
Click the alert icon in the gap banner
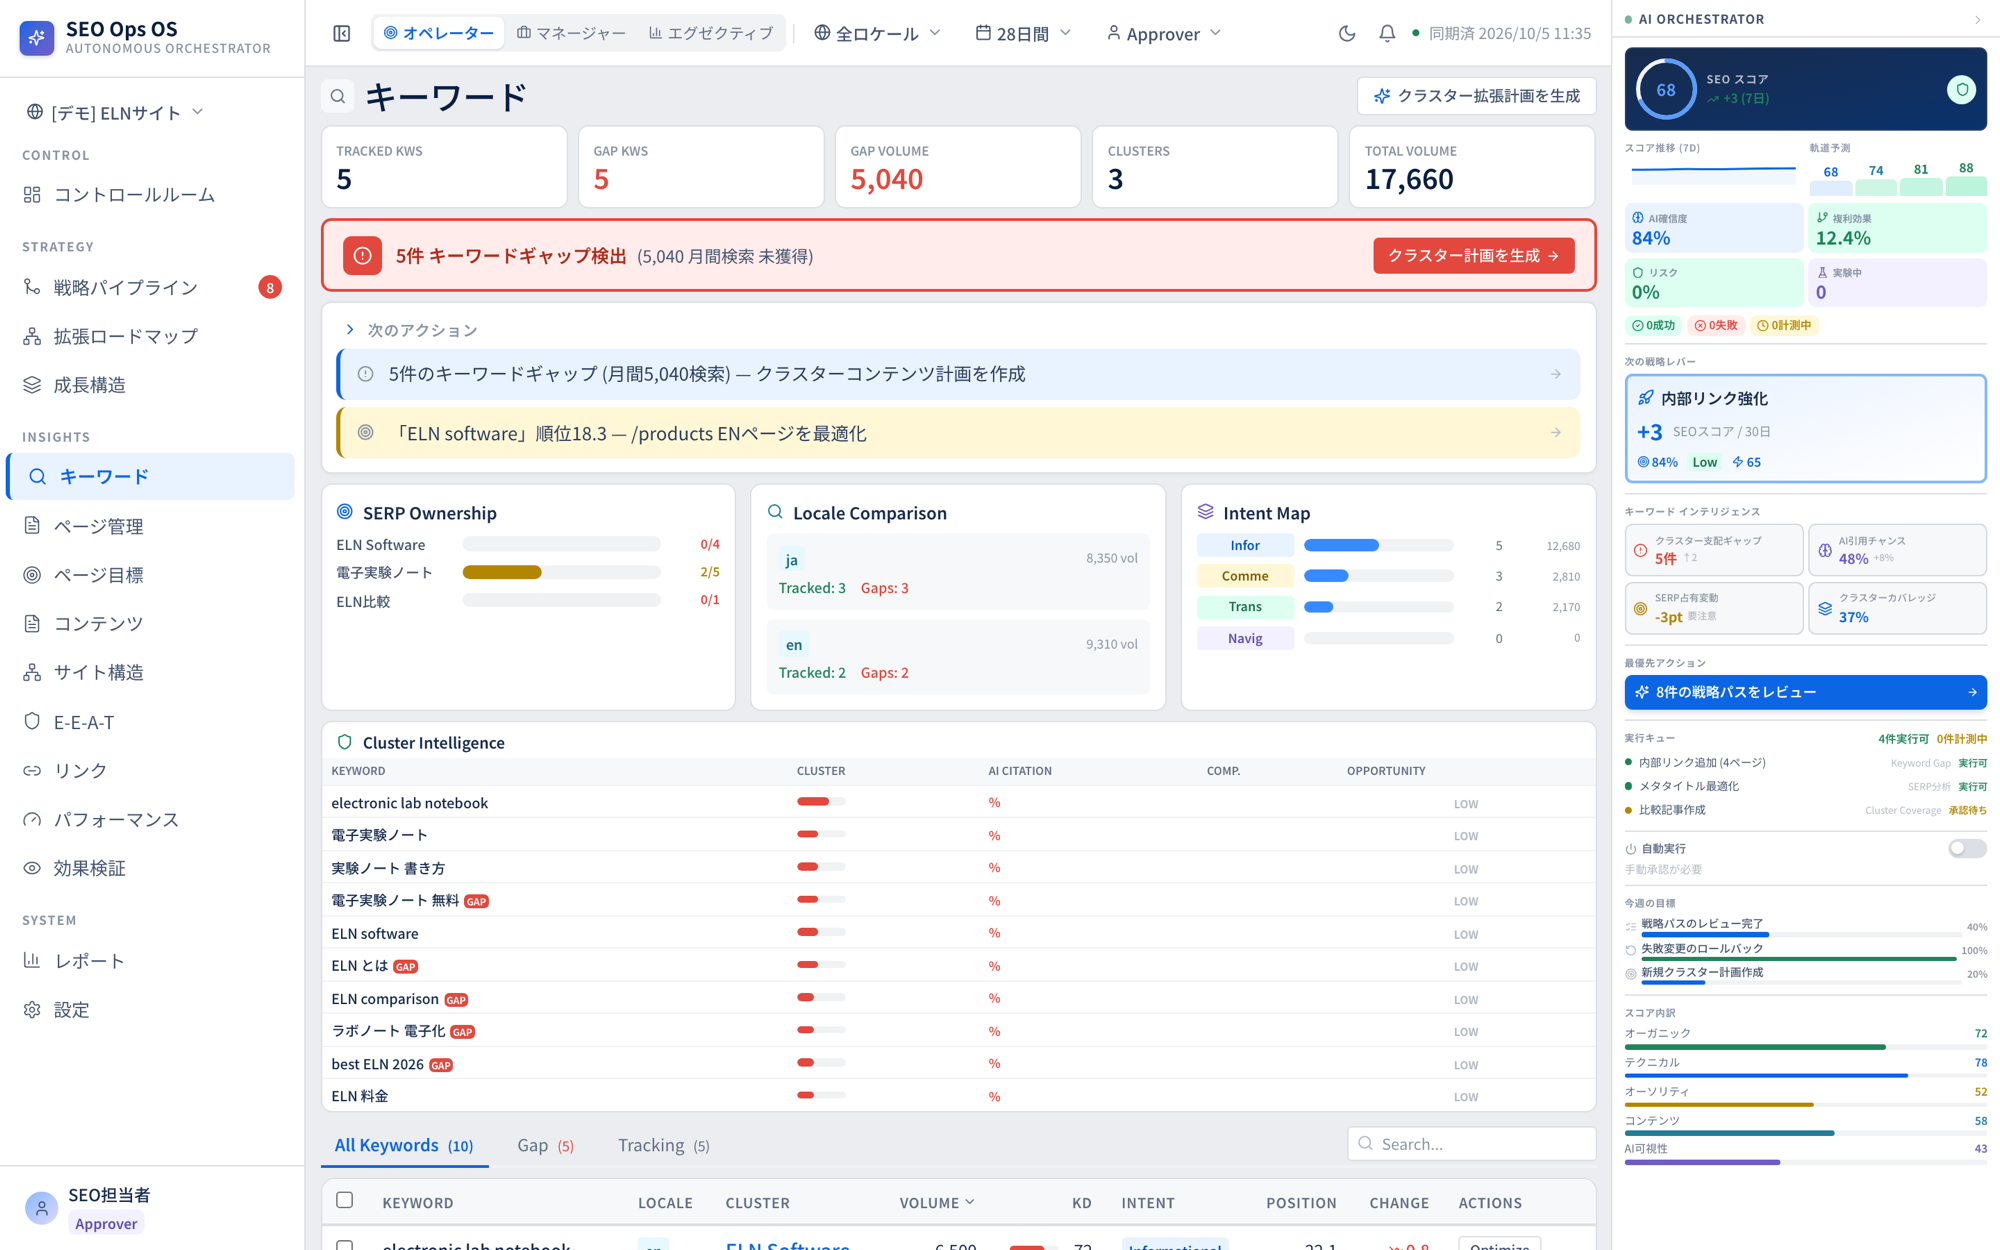click(362, 256)
